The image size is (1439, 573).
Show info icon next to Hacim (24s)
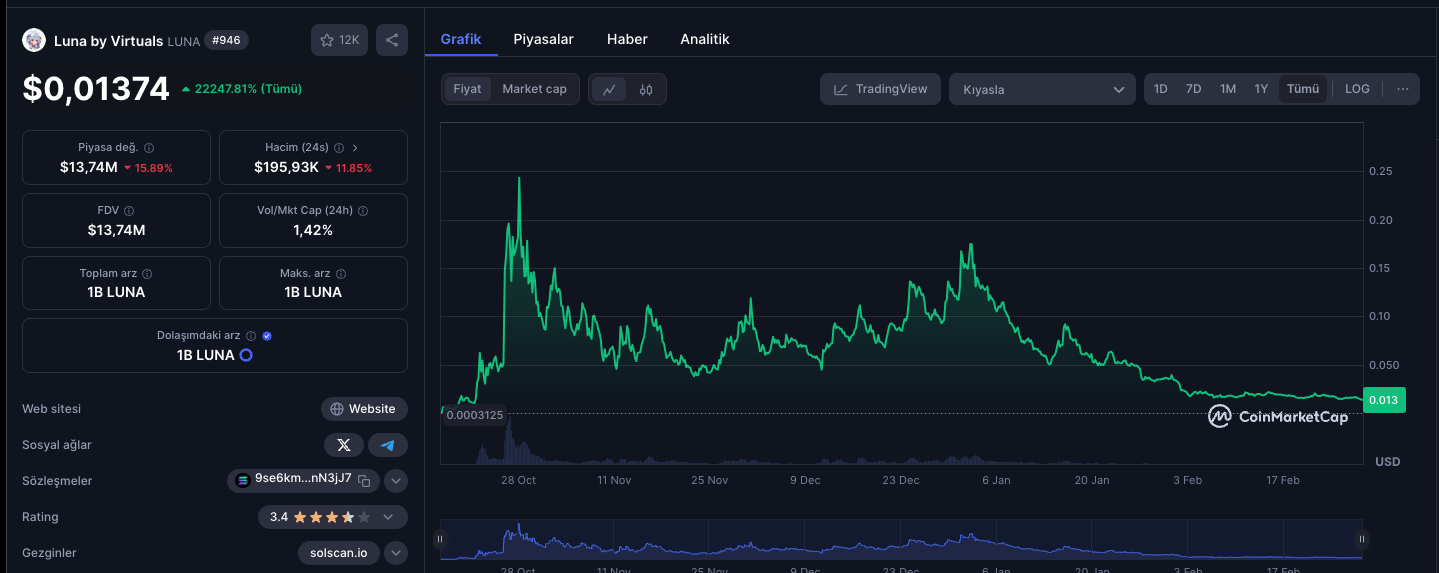coord(339,148)
